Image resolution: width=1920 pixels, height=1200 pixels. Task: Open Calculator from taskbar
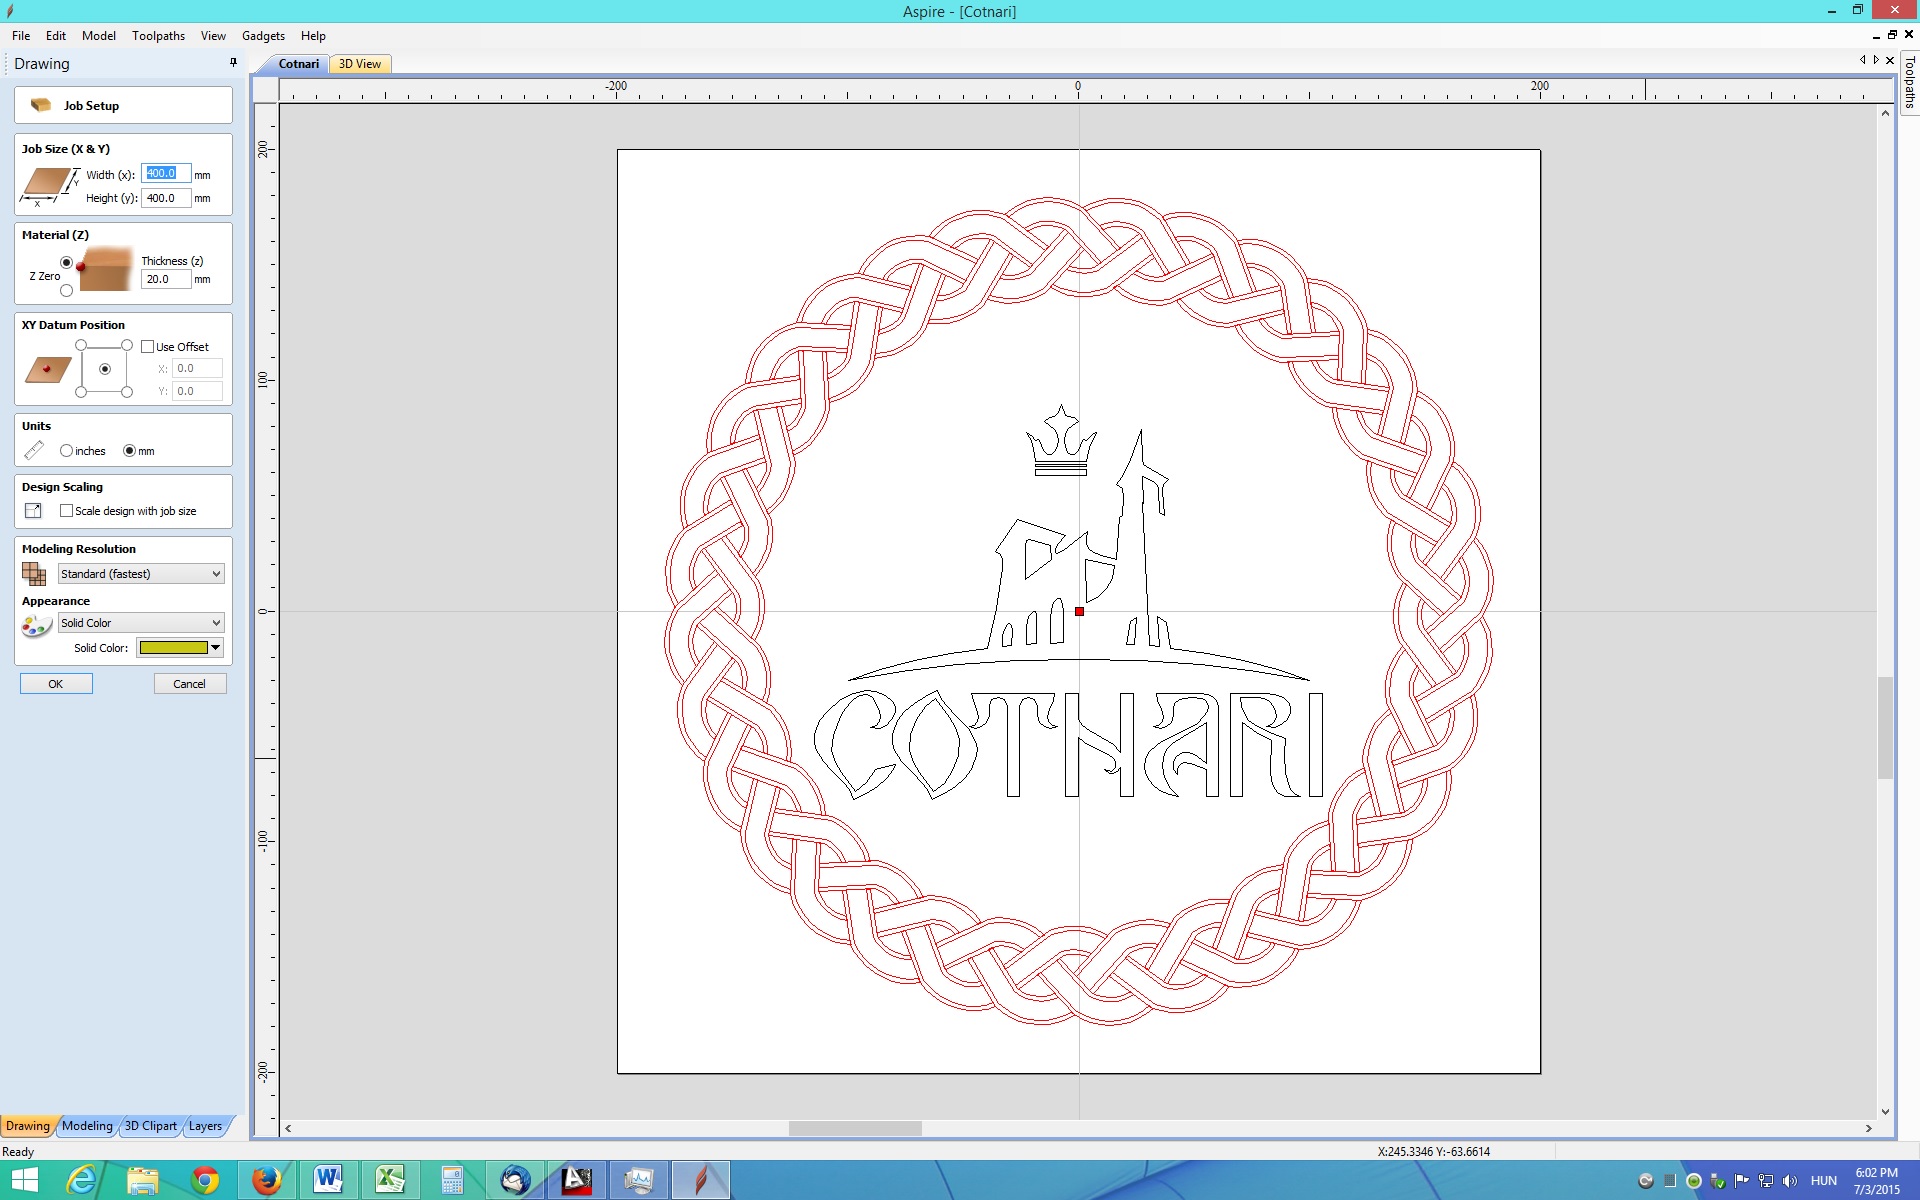452,1180
